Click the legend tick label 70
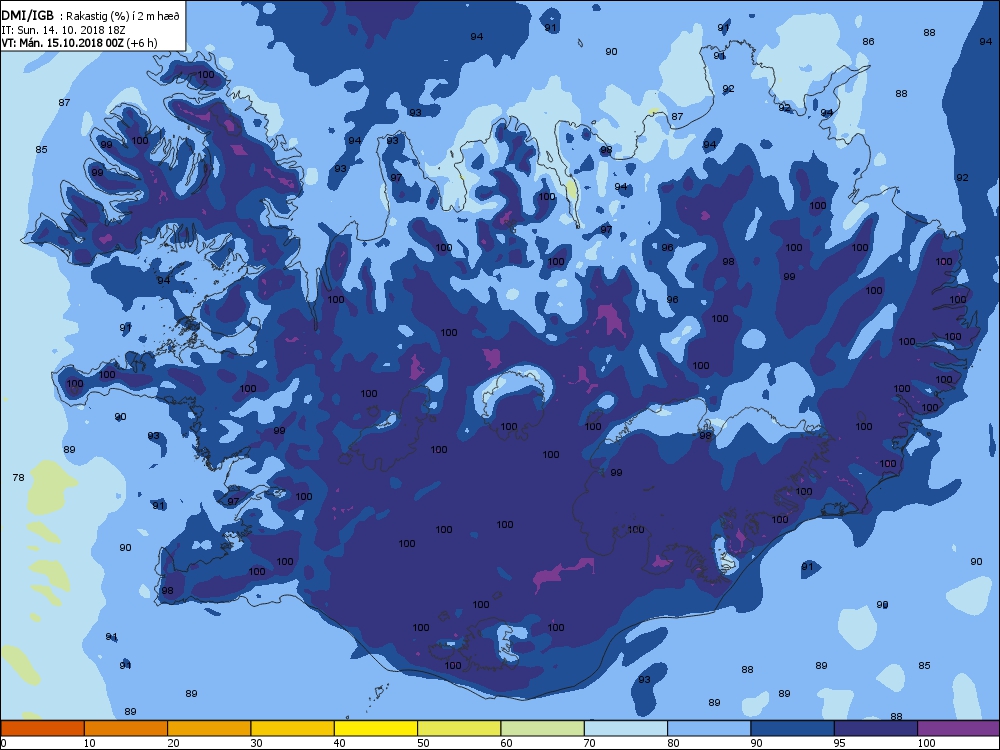The width and height of the screenshot is (1000, 750). pyautogui.click(x=590, y=743)
